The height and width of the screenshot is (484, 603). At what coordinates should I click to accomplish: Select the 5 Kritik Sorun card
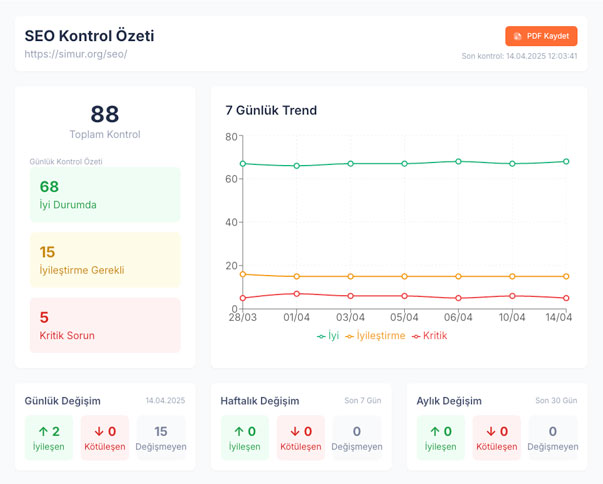coord(104,325)
